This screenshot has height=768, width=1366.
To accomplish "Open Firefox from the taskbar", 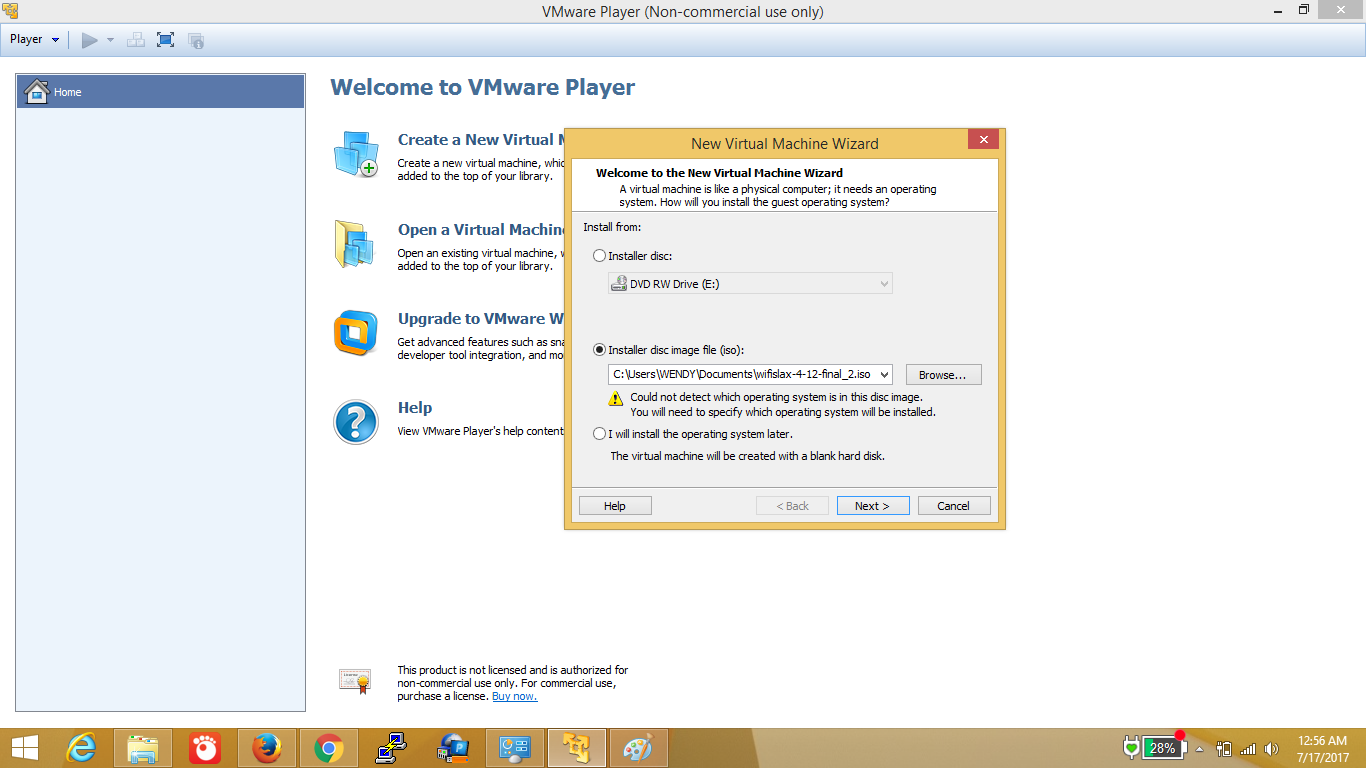I will click(267, 748).
